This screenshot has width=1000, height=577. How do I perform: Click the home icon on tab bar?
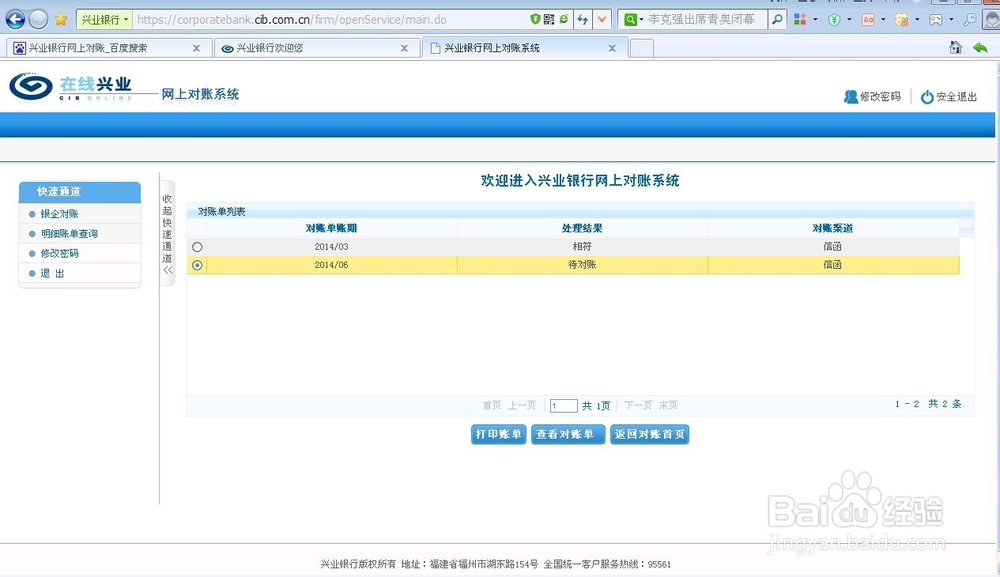(955, 47)
